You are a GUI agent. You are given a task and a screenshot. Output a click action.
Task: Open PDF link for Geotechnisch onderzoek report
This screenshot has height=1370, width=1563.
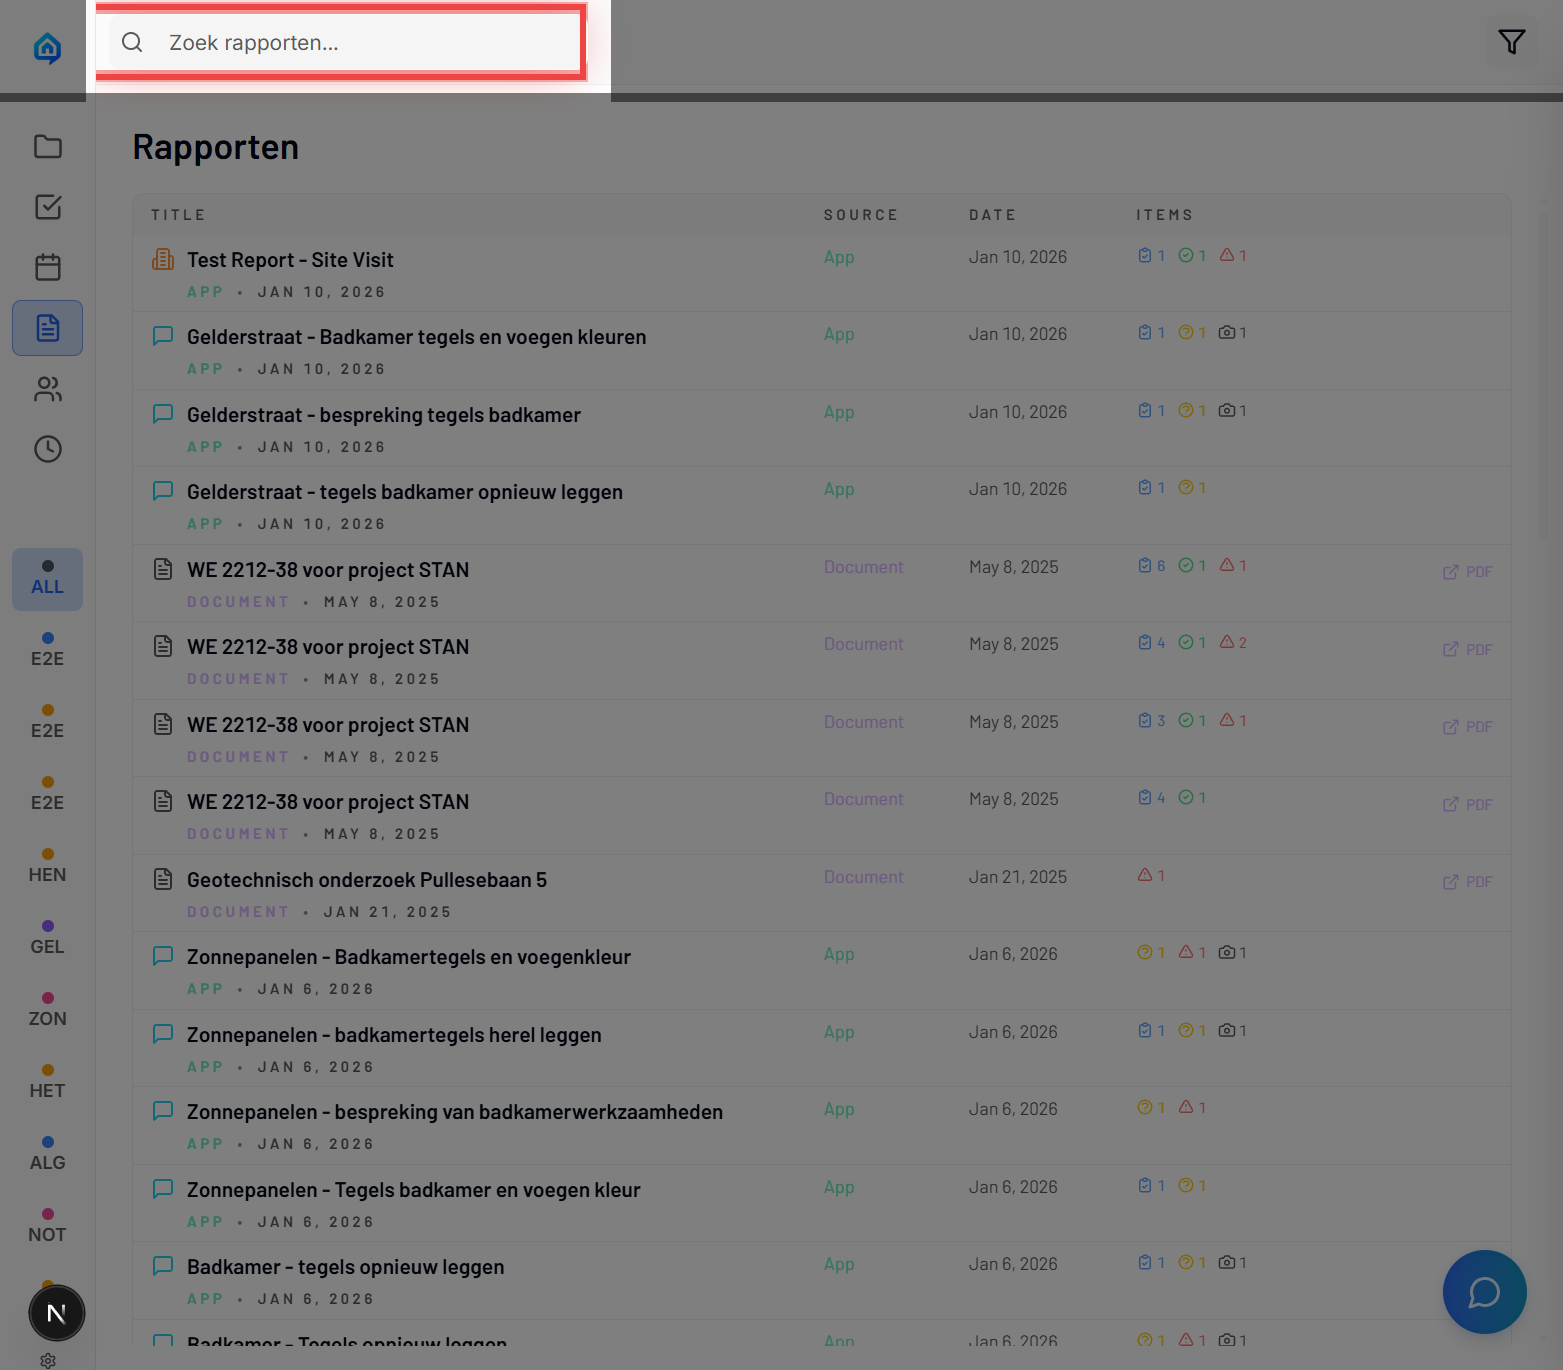[1467, 882]
